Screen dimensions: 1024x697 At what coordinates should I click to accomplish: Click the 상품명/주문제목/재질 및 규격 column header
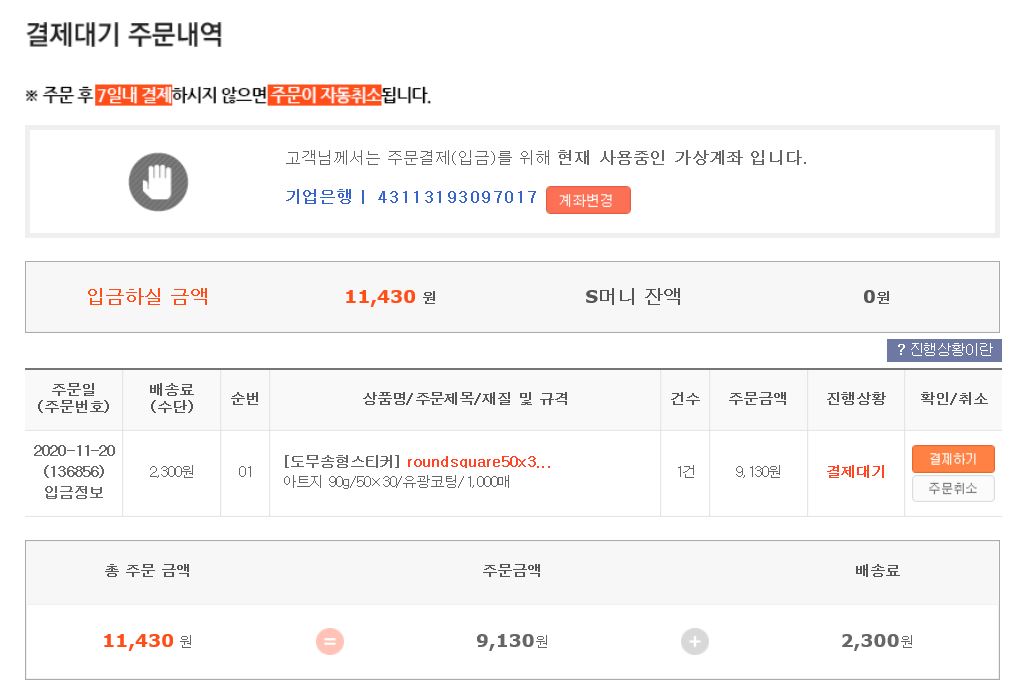[x=465, y=398]
